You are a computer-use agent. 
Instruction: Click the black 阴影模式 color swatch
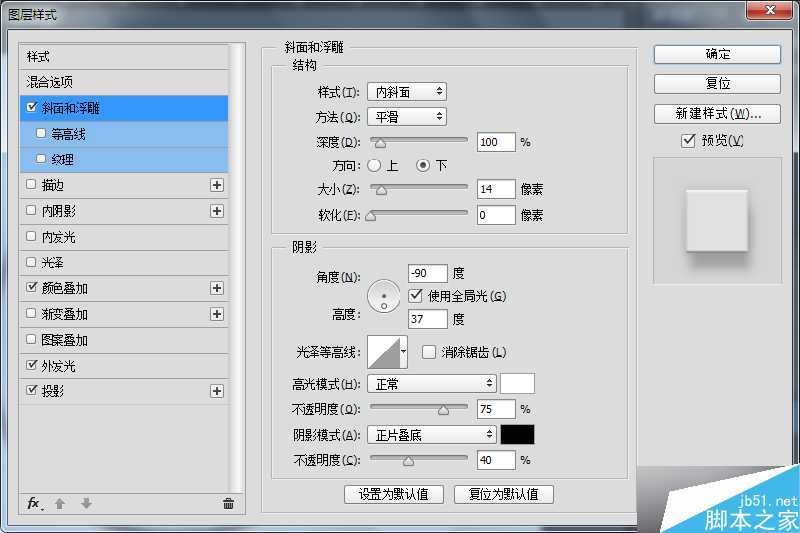[x=517, y=434]
